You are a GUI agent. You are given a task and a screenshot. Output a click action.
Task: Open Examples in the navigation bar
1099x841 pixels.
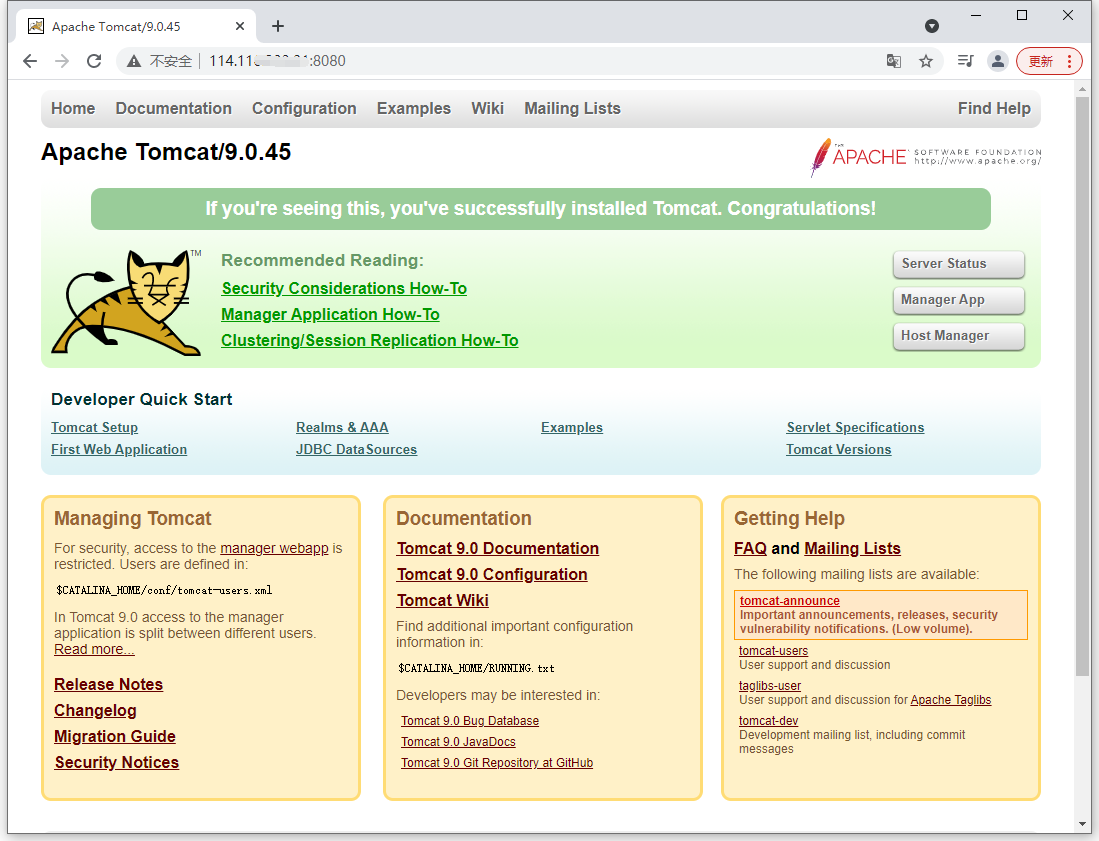pos(414,109)
